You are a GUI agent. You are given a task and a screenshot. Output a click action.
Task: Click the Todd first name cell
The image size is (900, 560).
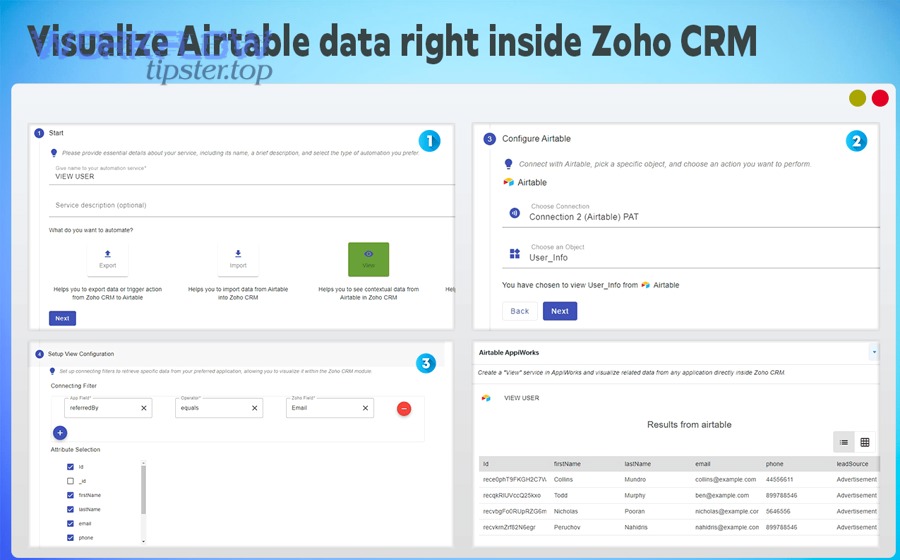point(561,495)
